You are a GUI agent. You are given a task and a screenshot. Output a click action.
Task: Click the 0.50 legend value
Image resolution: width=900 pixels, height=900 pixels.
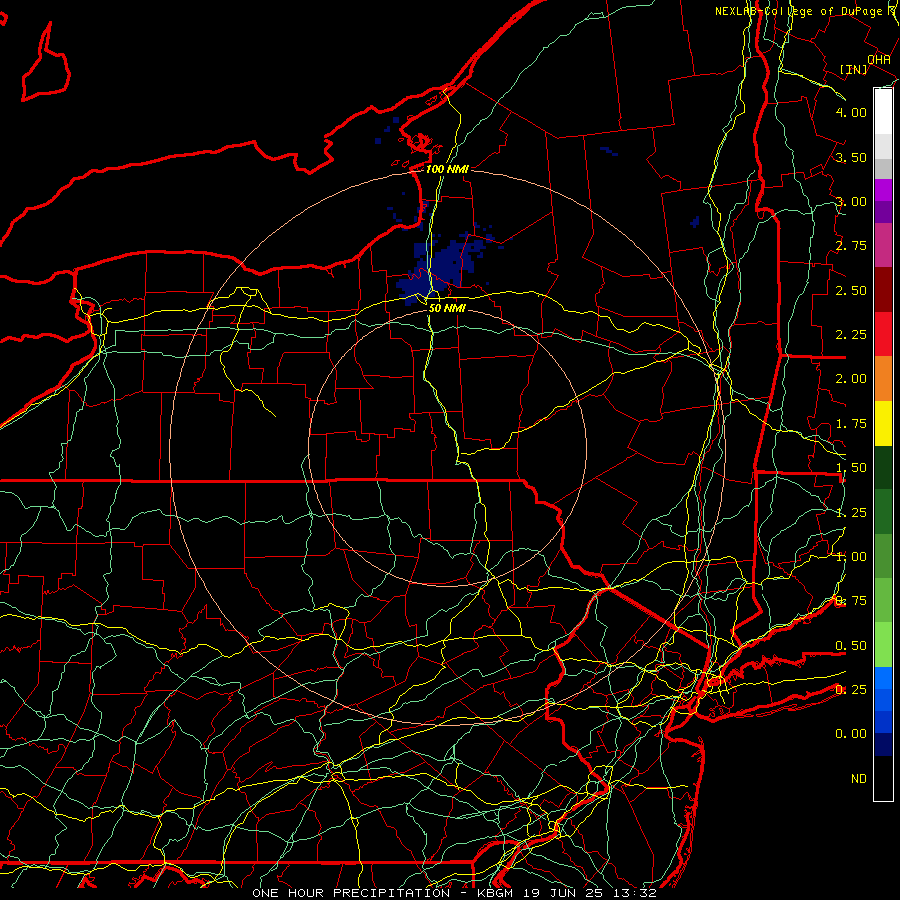click(851, 646)
